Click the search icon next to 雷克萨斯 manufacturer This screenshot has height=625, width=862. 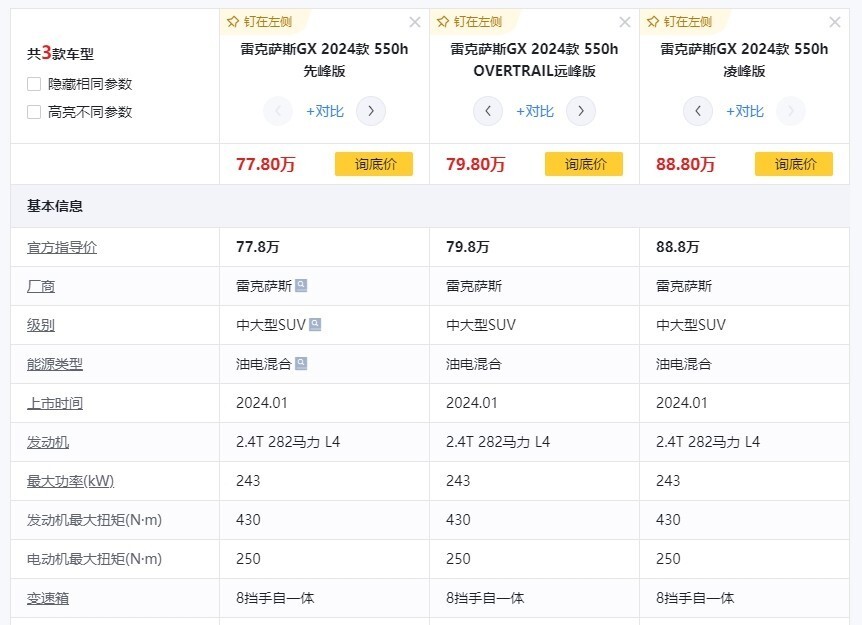301,286
